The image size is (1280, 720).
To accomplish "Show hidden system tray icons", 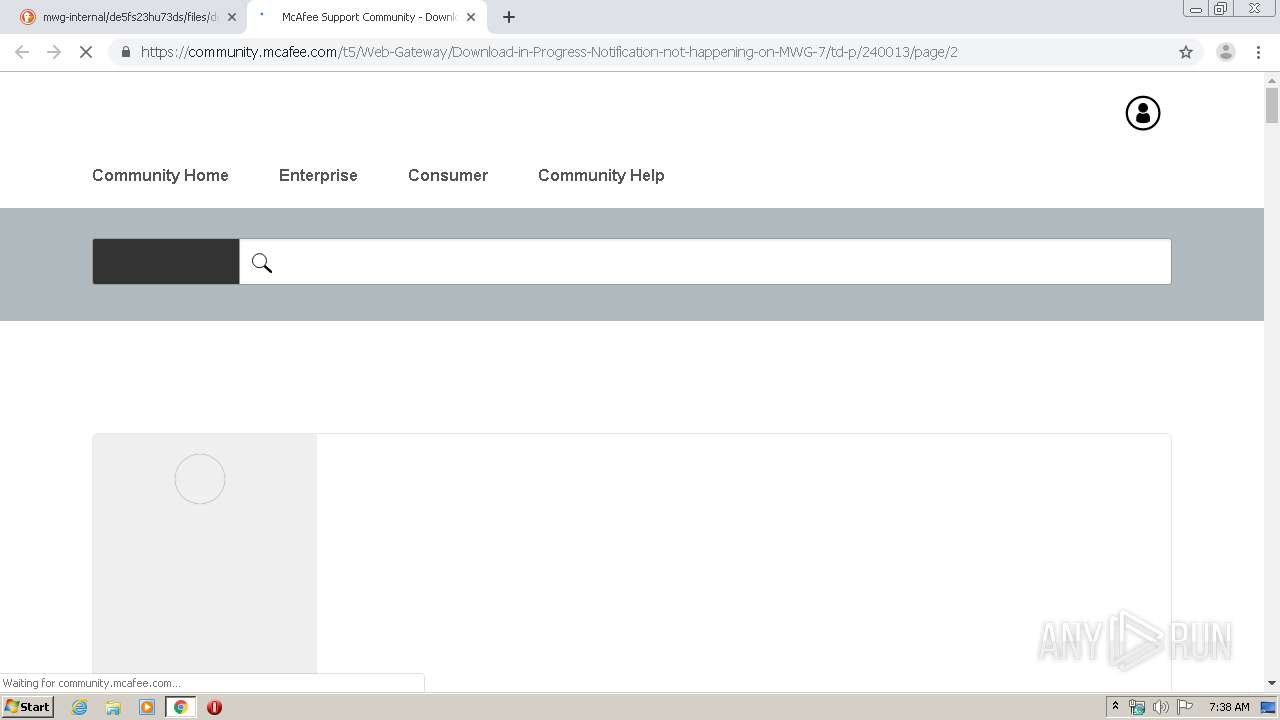I will click(x=1115, y=707).
